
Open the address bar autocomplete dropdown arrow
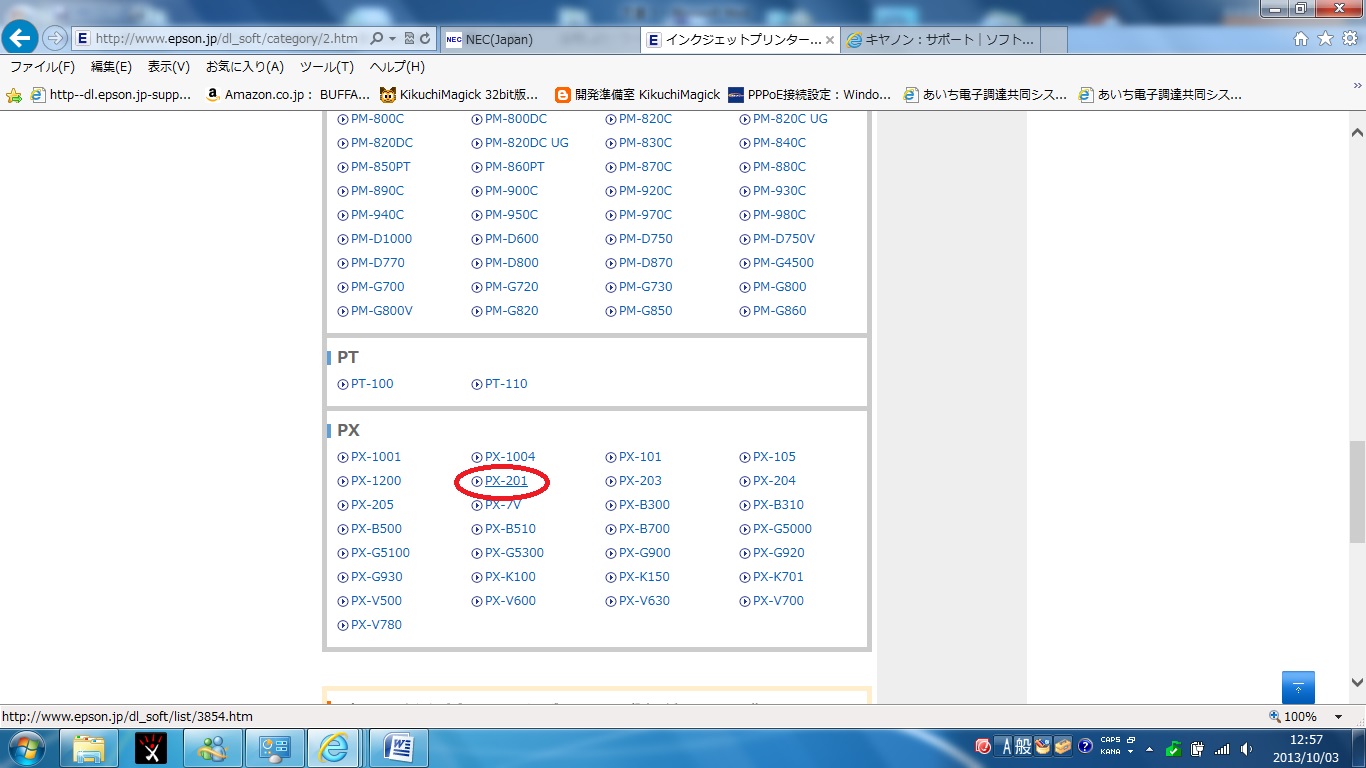pyautogui.click(x=392, y=39)
